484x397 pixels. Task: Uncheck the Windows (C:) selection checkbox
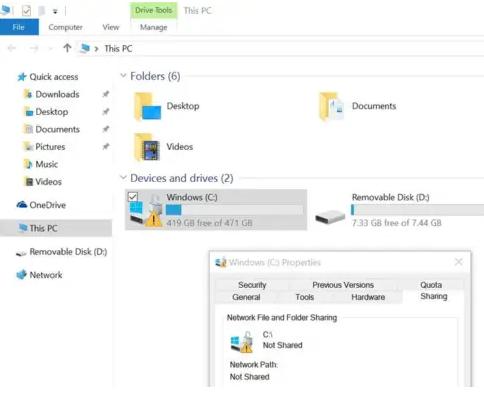133,197
